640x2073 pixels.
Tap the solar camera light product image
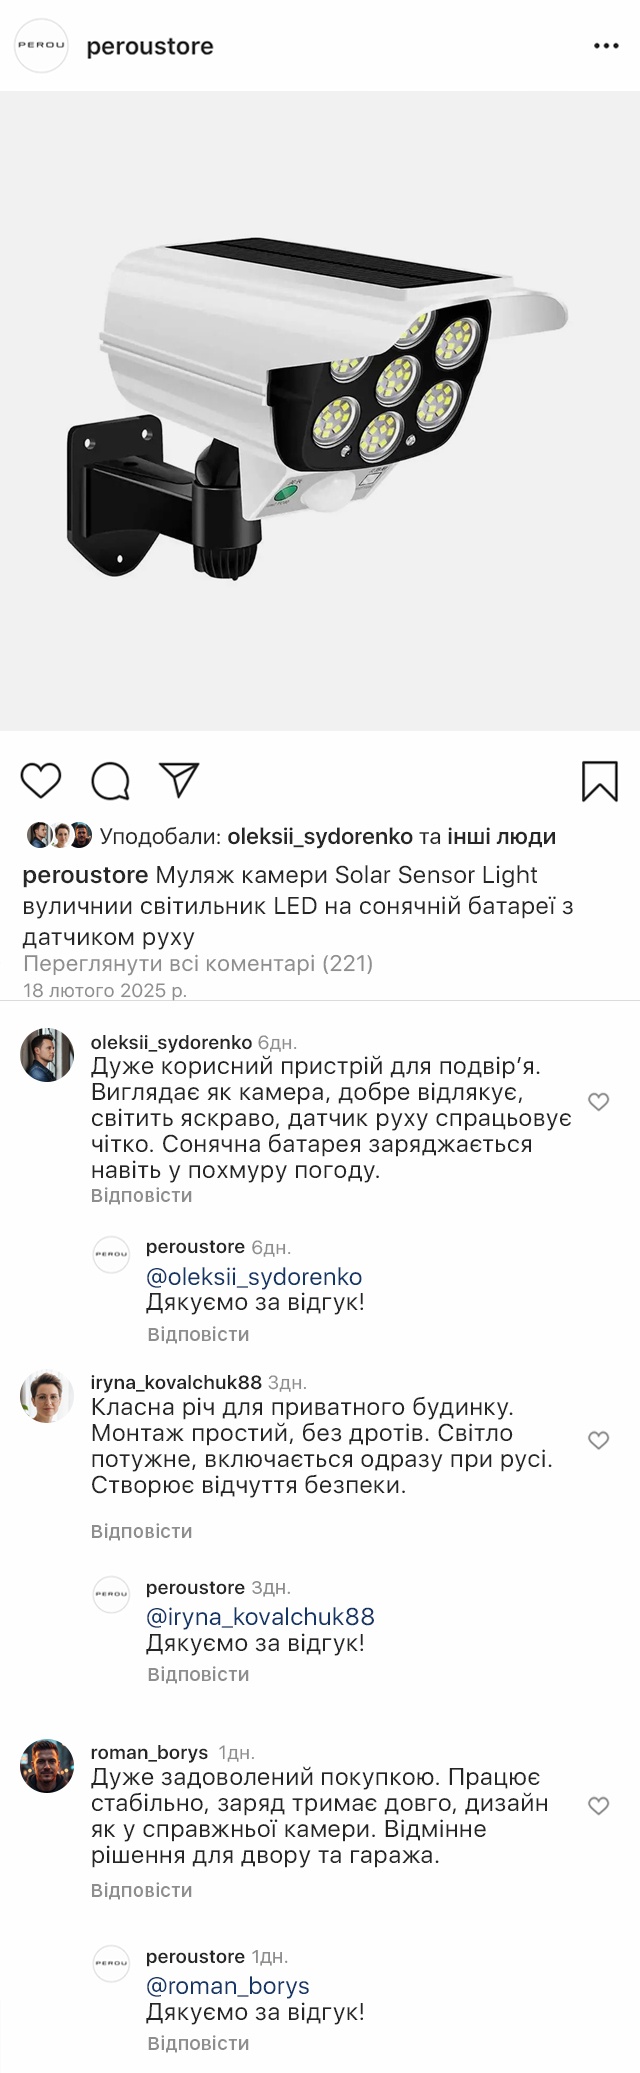pyautogui.click(x=320, y=410)
